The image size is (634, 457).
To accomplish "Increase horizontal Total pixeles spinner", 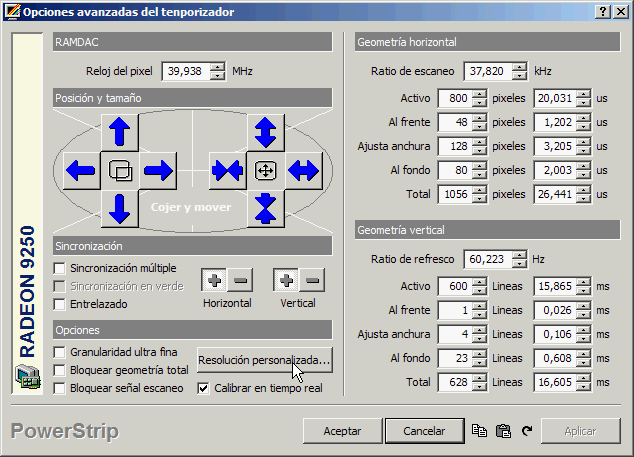I will click(479, 190).
